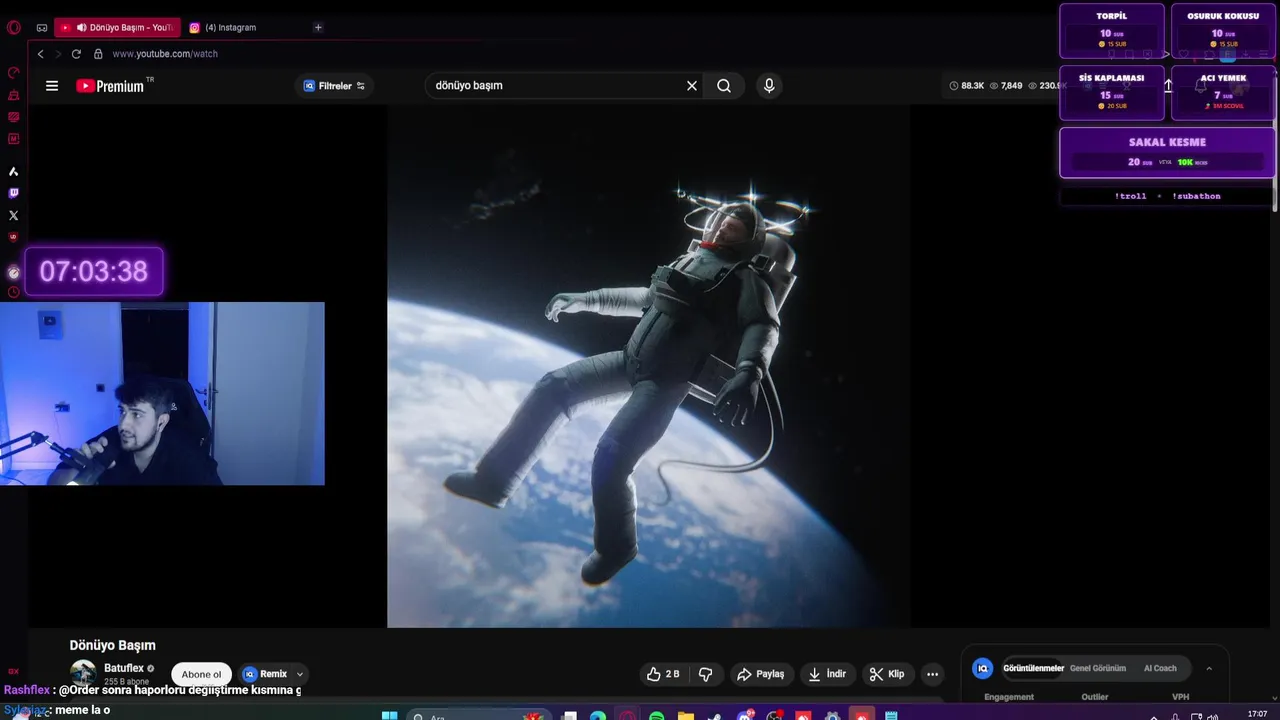This screenshot has height=720, width=1280.
Task: Open X from the Opera sidebar
Action: tap(14, 215)
